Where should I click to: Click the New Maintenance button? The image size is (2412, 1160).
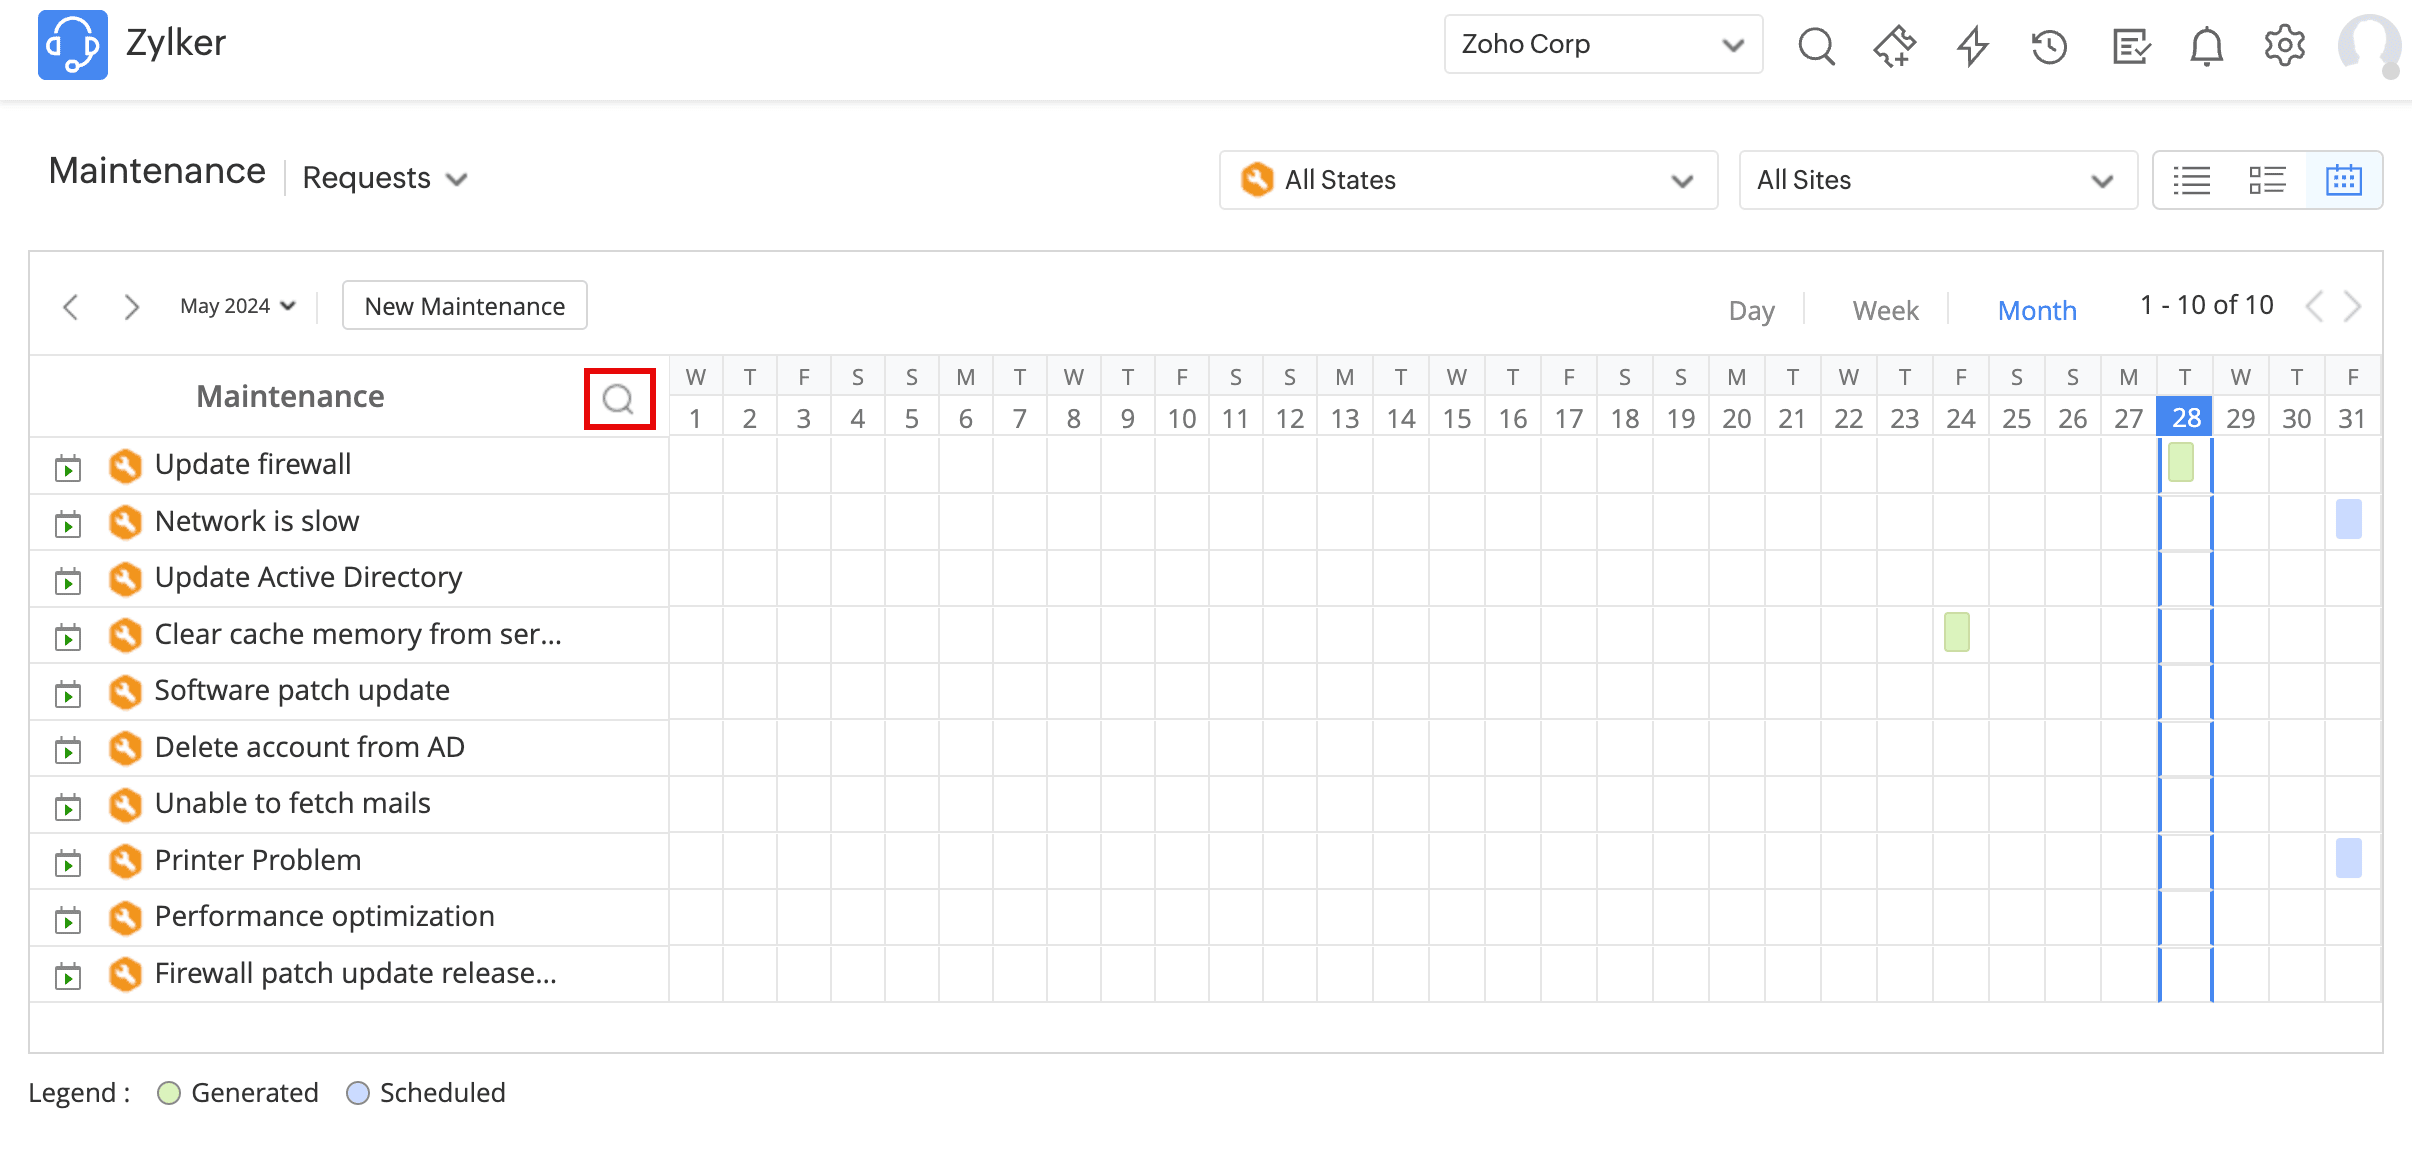(x=464, y=306)
